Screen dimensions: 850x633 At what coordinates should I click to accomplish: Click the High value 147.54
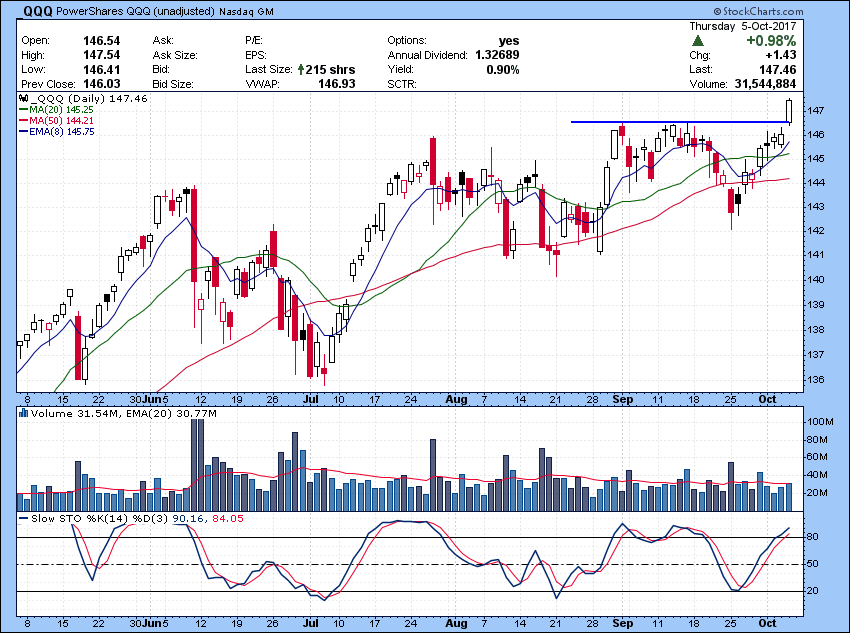pos(101,55)
